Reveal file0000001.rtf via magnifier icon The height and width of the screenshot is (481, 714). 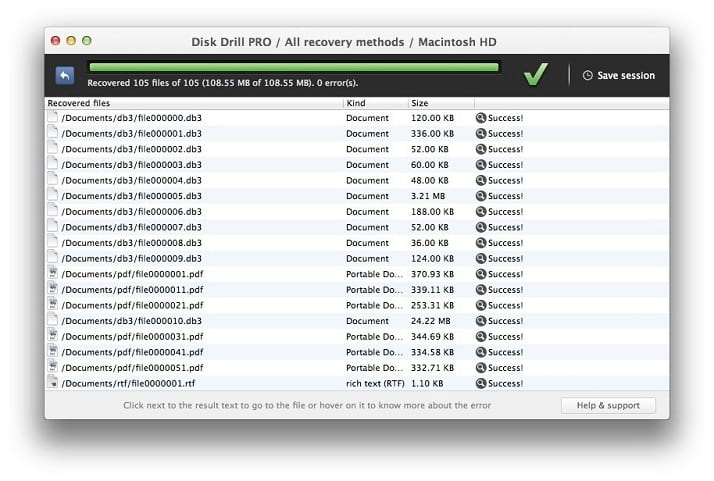[481, 384]
